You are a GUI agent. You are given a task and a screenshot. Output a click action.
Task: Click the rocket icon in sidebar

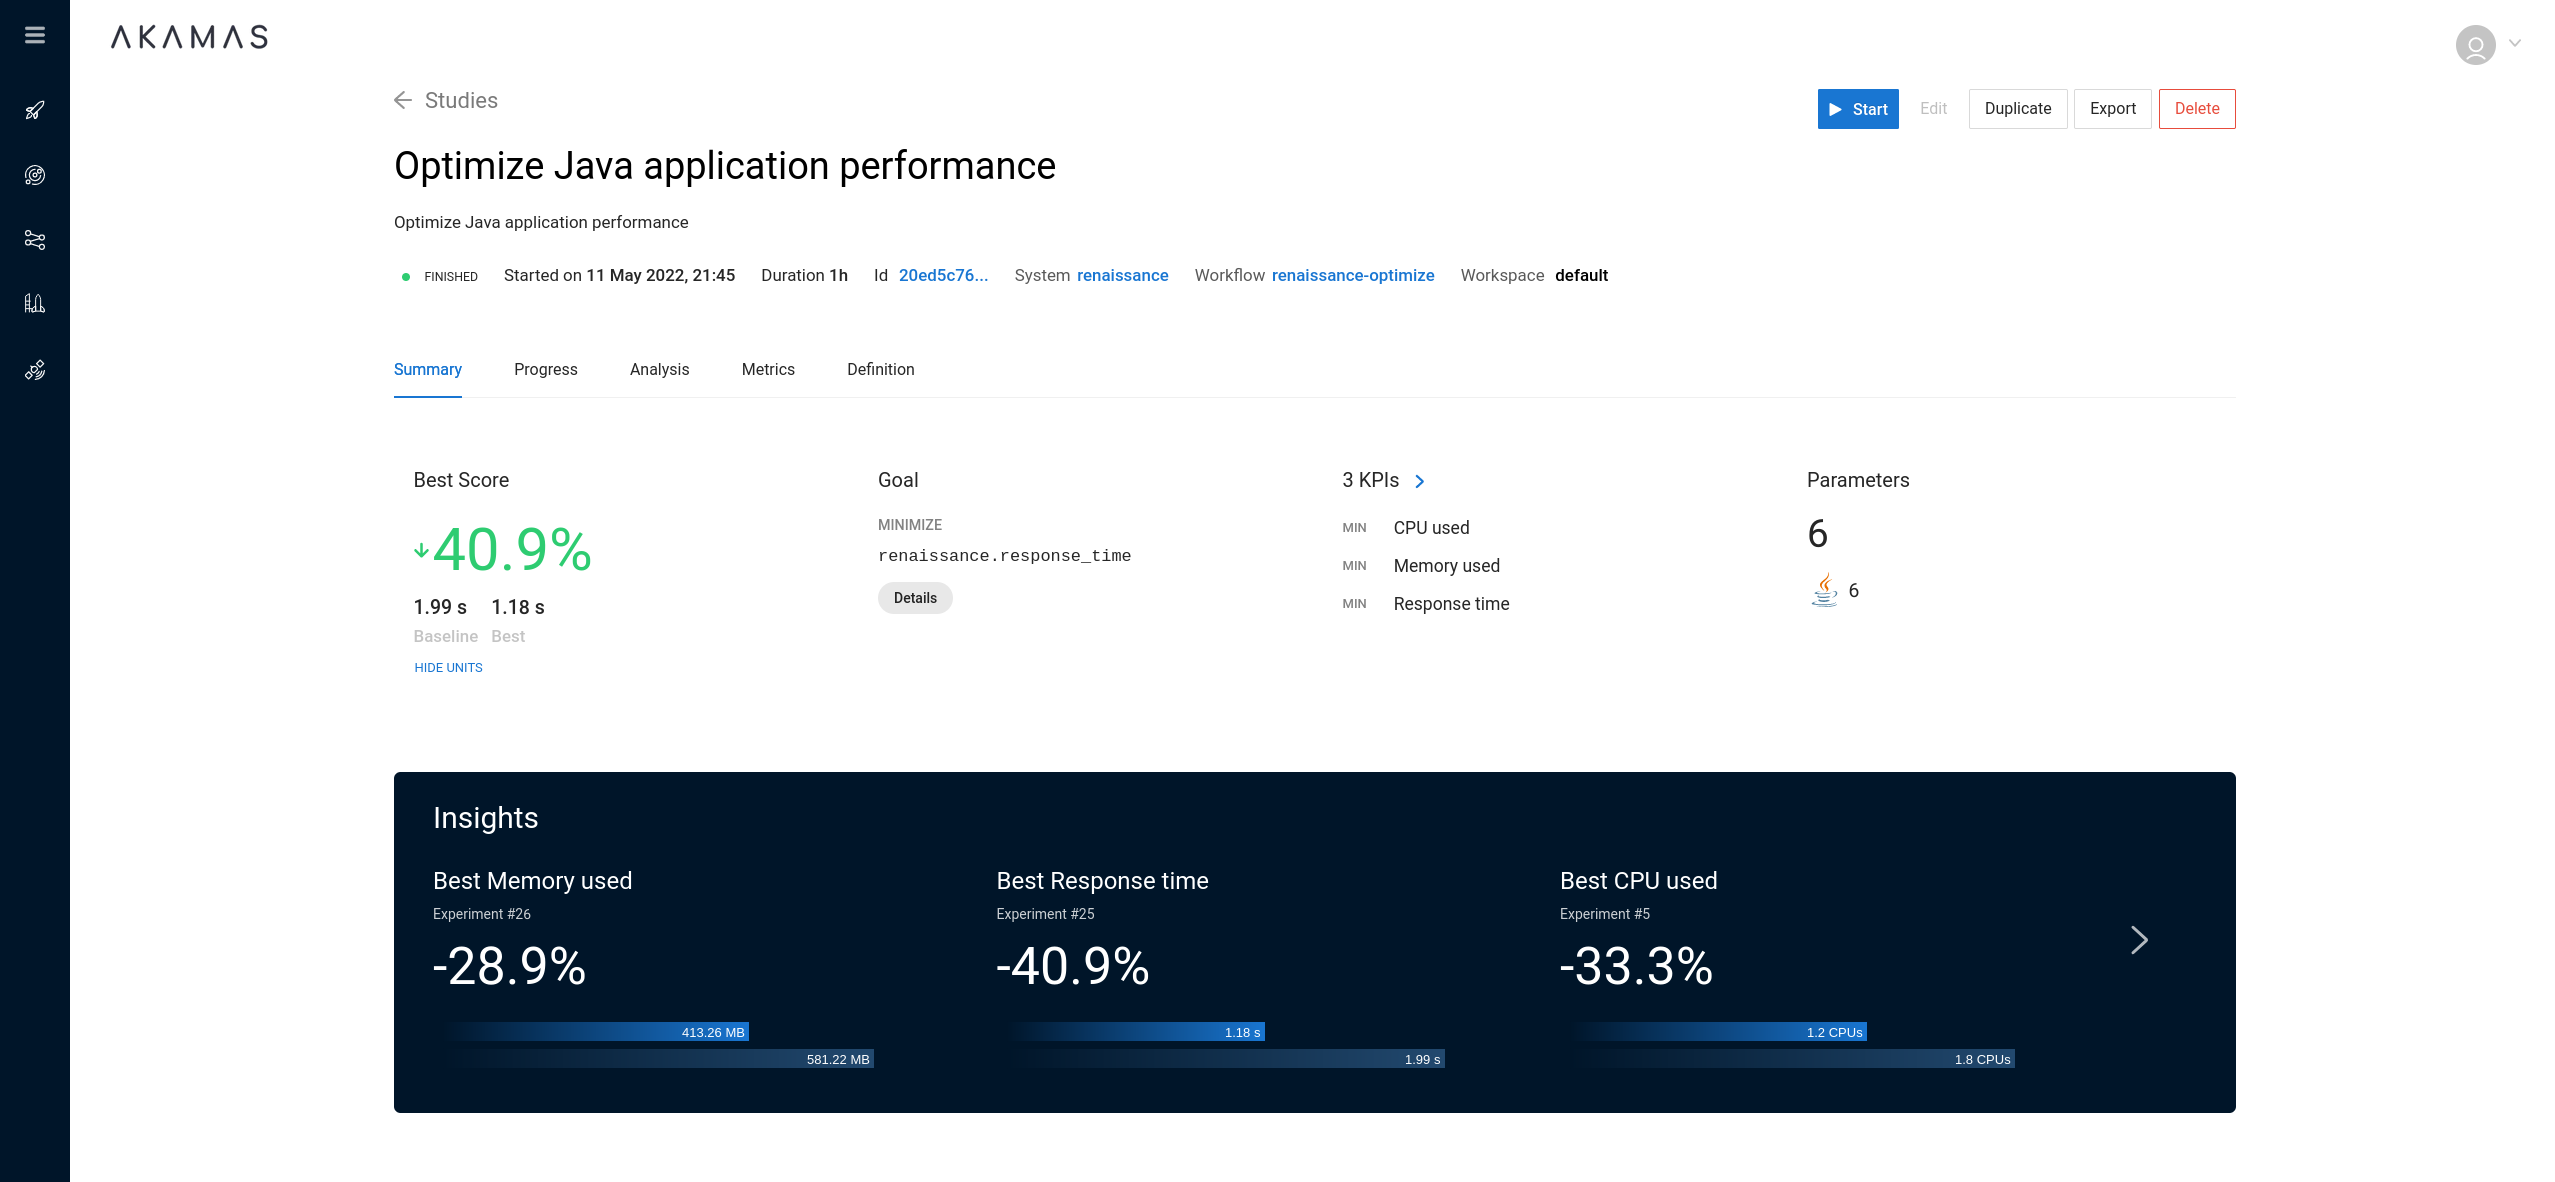[35, 110]
